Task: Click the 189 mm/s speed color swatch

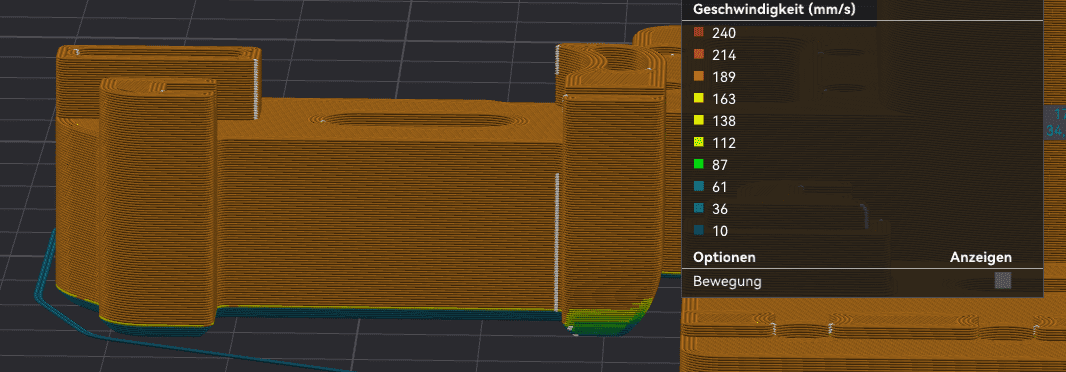Action: [698, 77]
